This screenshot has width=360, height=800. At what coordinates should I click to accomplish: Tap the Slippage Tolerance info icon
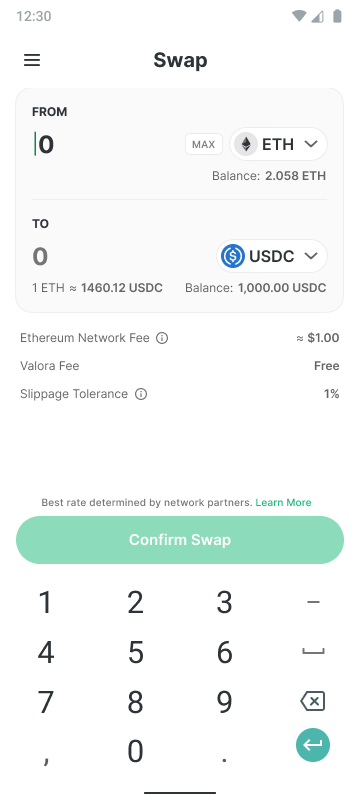(x=141, y=394)
